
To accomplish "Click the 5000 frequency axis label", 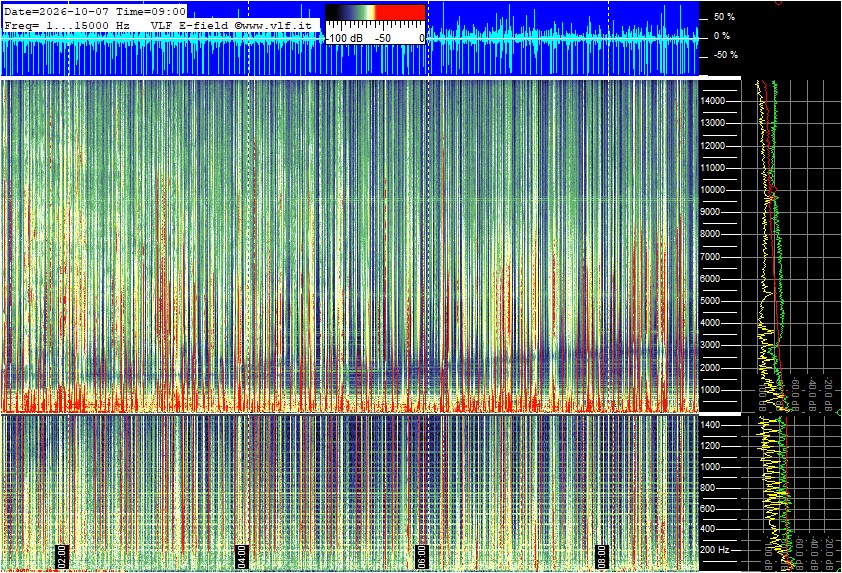I will click(710, 301).
